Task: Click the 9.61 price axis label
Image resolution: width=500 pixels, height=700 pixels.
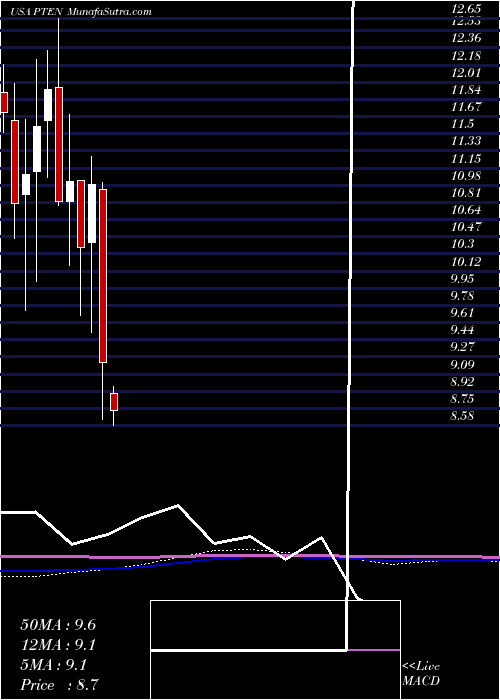Action: point(463,313)
